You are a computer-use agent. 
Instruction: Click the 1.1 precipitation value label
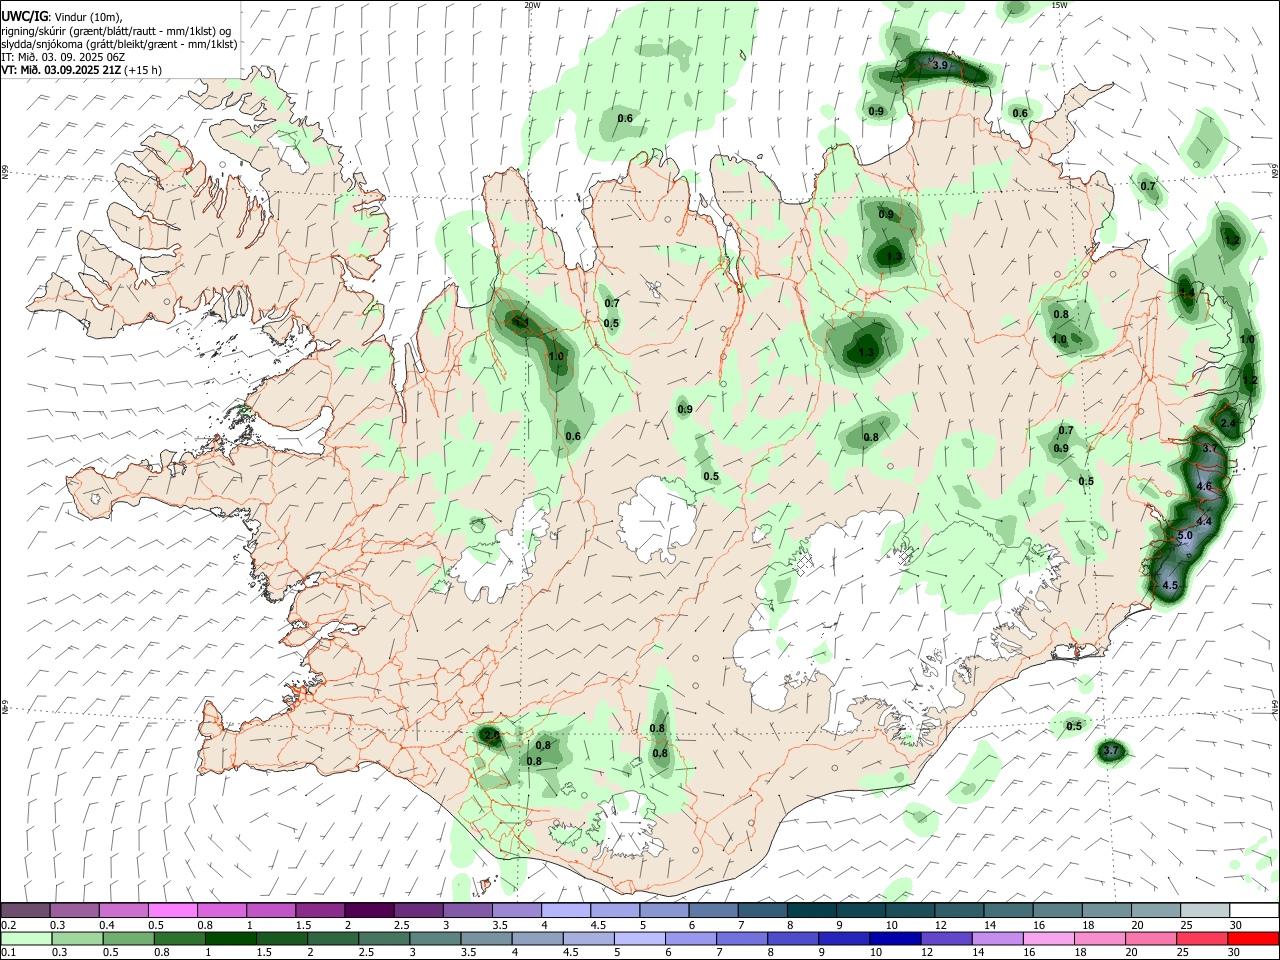(x=521, y=322)
